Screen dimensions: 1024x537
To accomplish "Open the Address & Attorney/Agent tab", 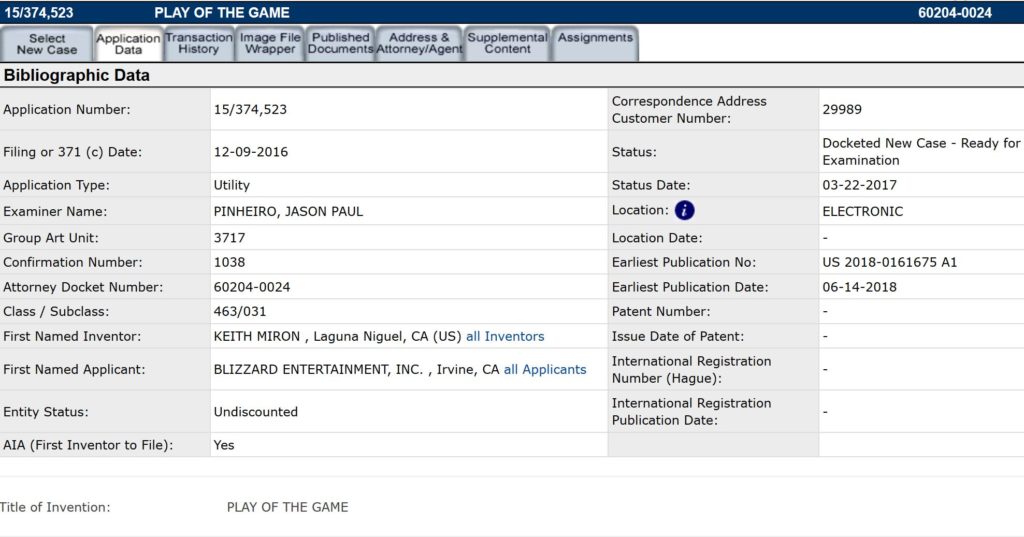I will [419, 44].
